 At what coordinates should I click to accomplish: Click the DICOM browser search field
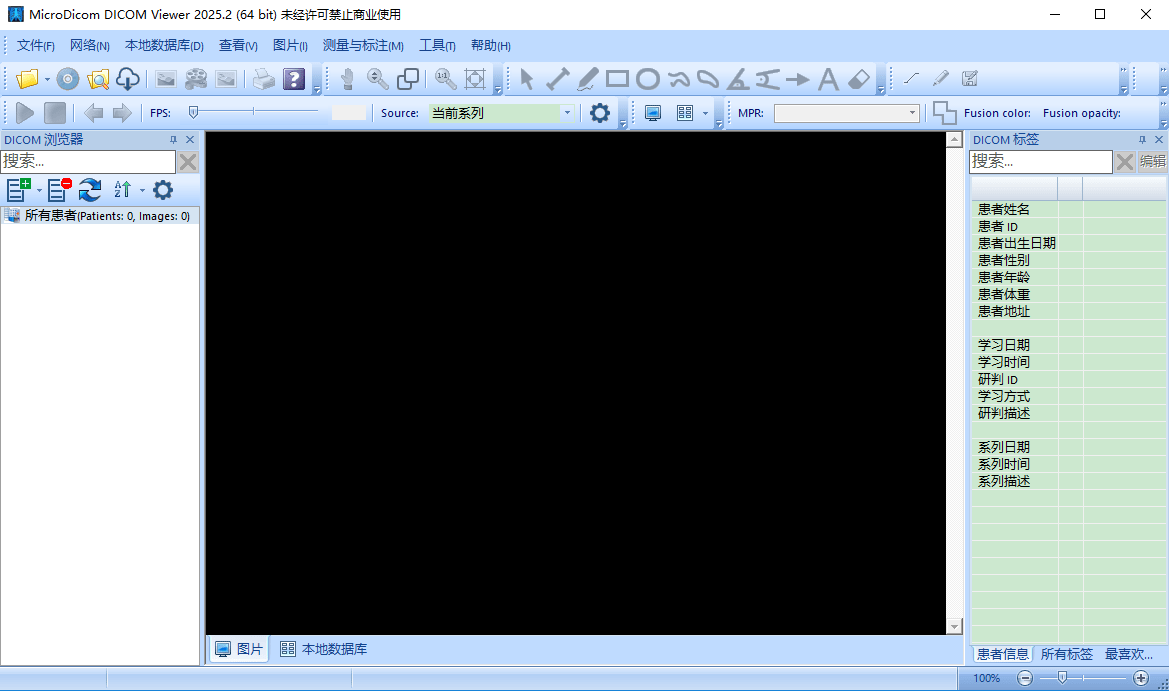[88, 161]
